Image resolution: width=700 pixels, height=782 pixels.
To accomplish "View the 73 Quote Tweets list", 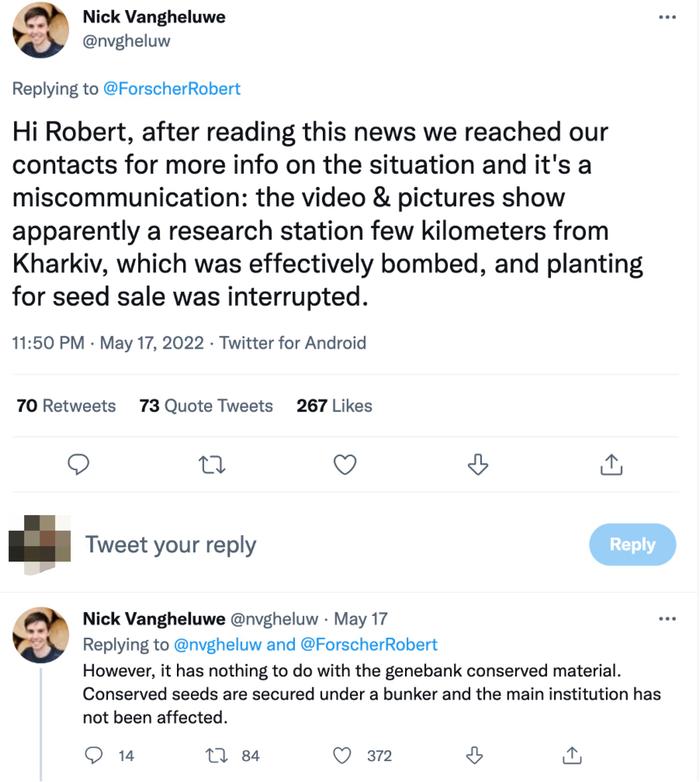I will (x=206, y=405).
